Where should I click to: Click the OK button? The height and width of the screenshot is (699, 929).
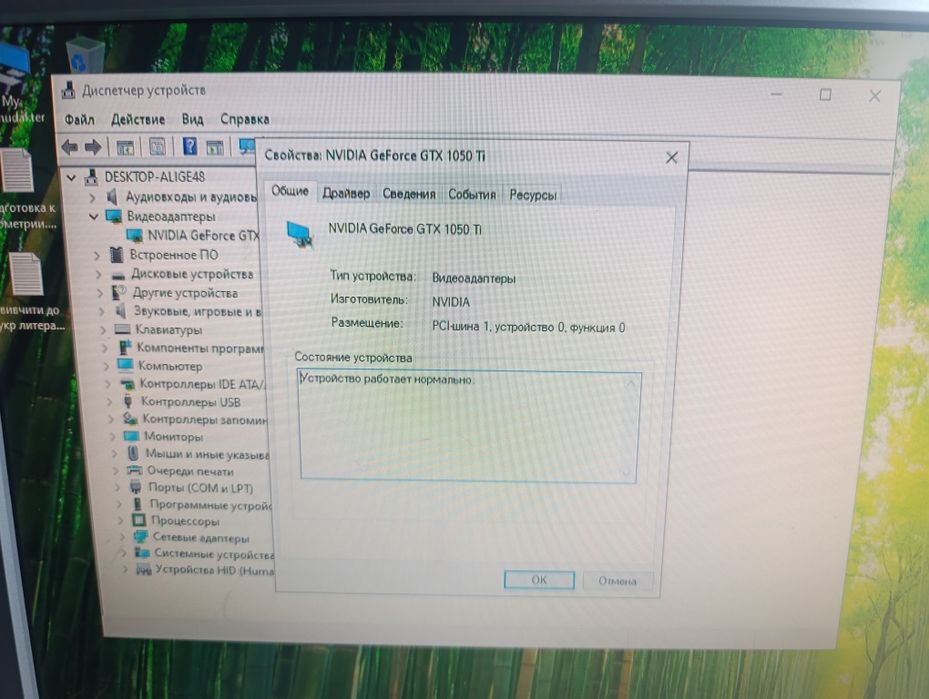(539, 580)
